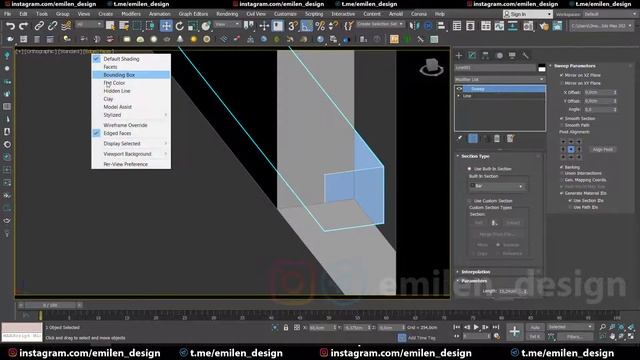Toggle the Banking checkbox

click(562, 167)
